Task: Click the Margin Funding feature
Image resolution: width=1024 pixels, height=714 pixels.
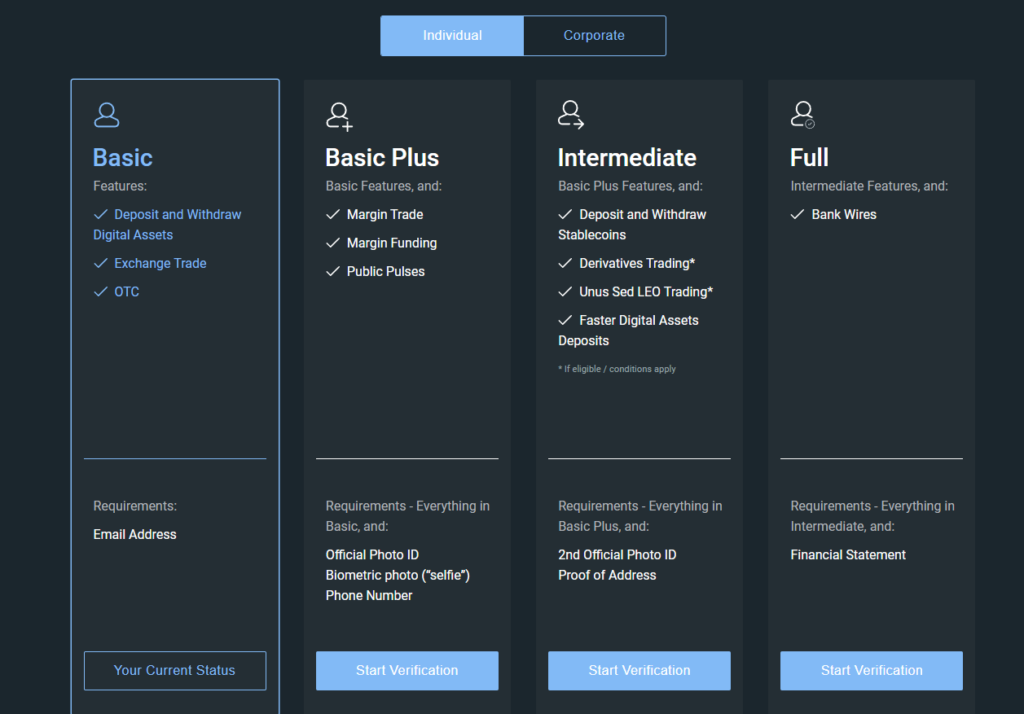Action: coord(391,243)
